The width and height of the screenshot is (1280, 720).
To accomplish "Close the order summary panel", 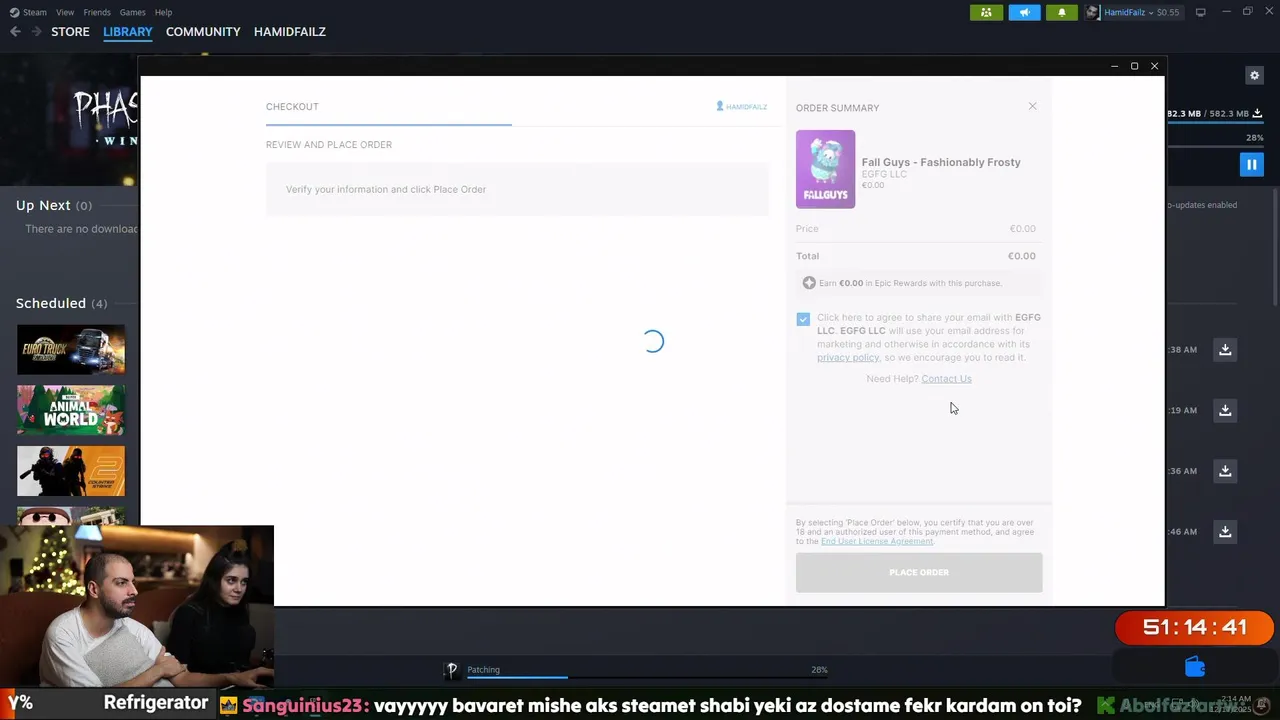I will pos(1033,106).
